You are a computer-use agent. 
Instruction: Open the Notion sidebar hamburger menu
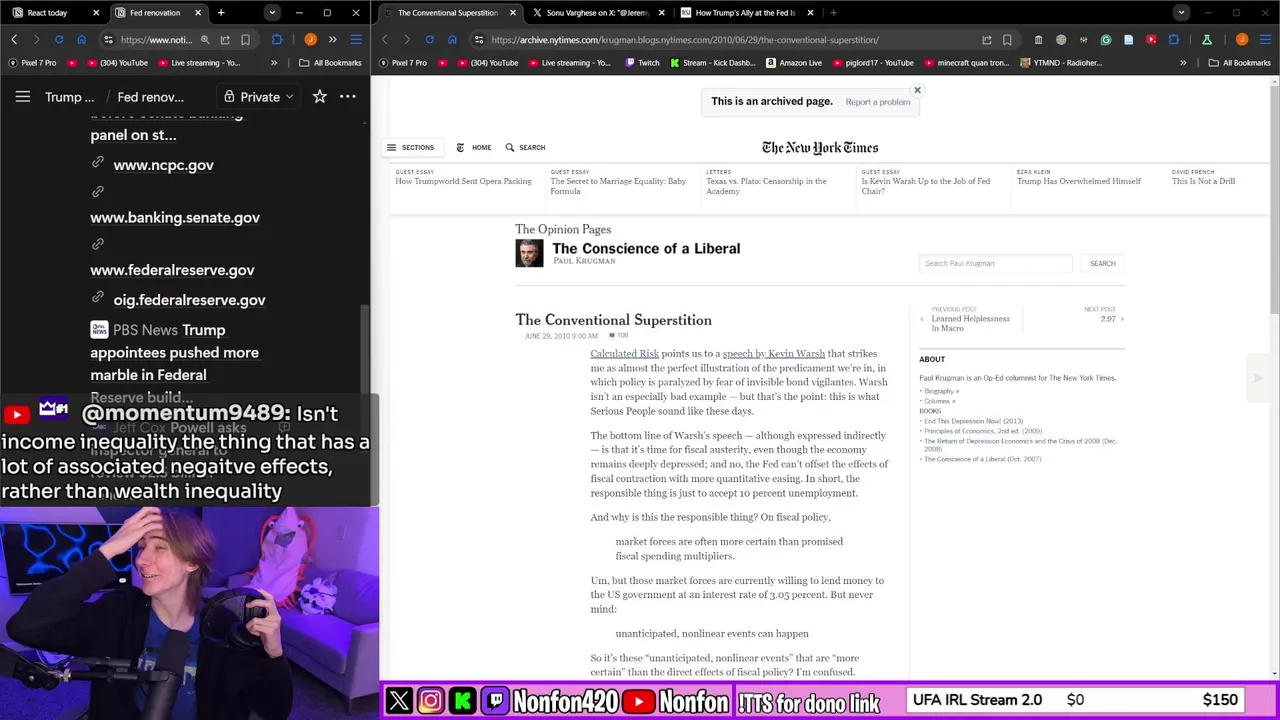[x=22, y=97]
